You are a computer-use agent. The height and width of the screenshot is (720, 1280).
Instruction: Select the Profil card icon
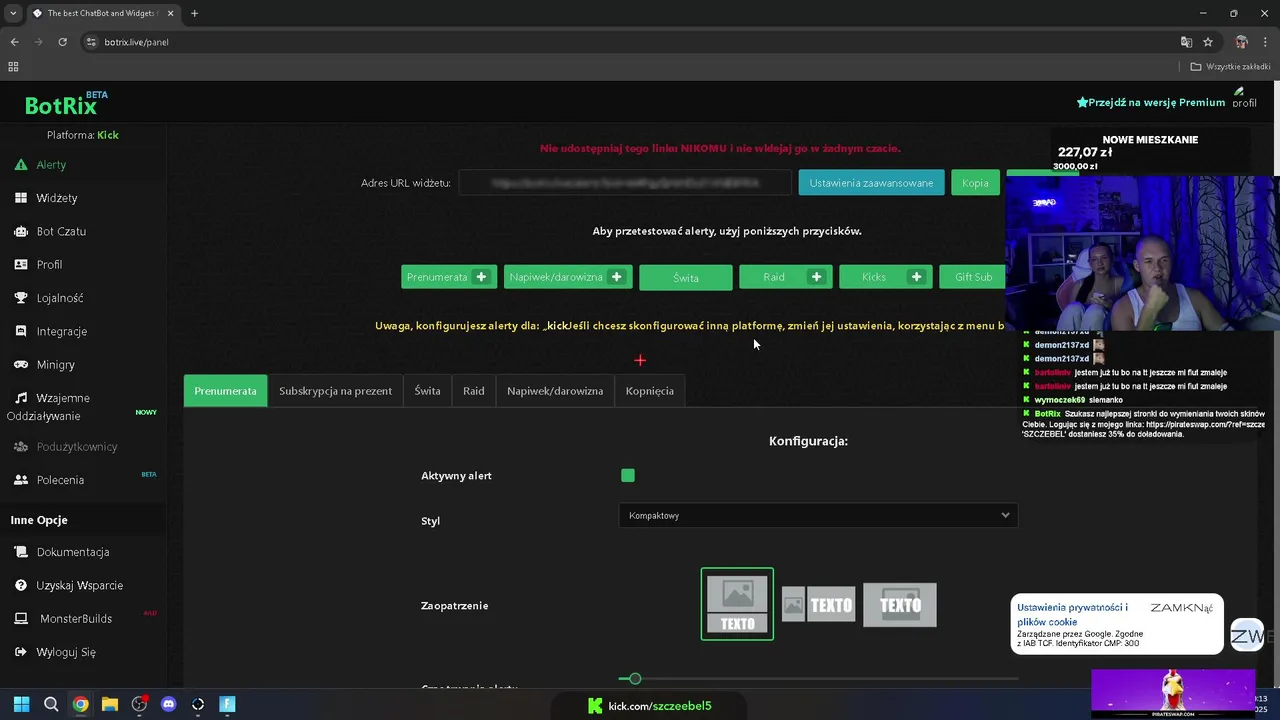(x=21, y=265)
